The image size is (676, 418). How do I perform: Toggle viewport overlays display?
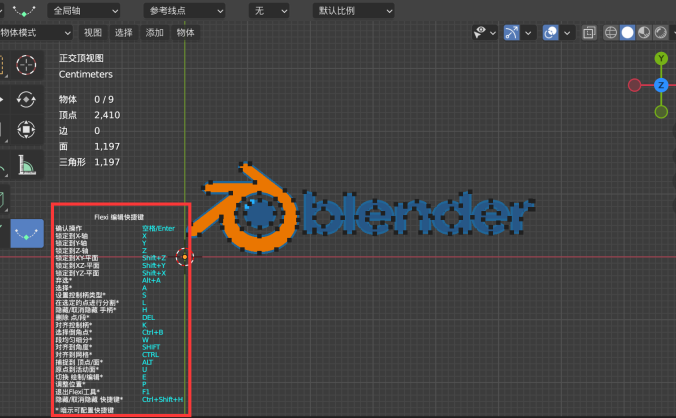[551, 33]
